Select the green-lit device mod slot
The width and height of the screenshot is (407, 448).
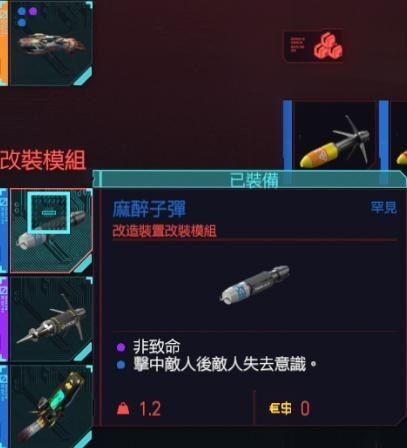pos(51,407)
